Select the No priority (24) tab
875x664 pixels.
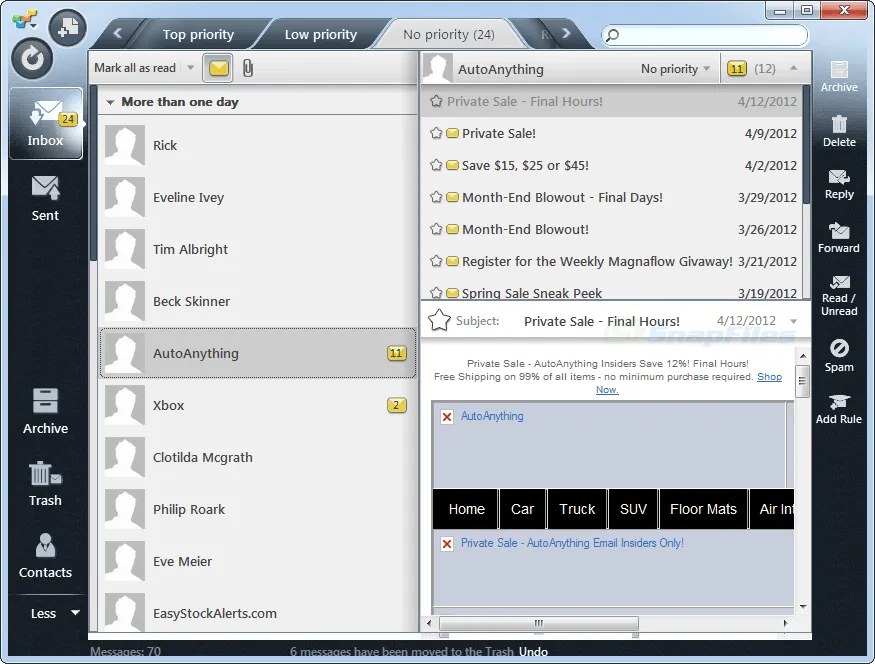click(449, 35)
